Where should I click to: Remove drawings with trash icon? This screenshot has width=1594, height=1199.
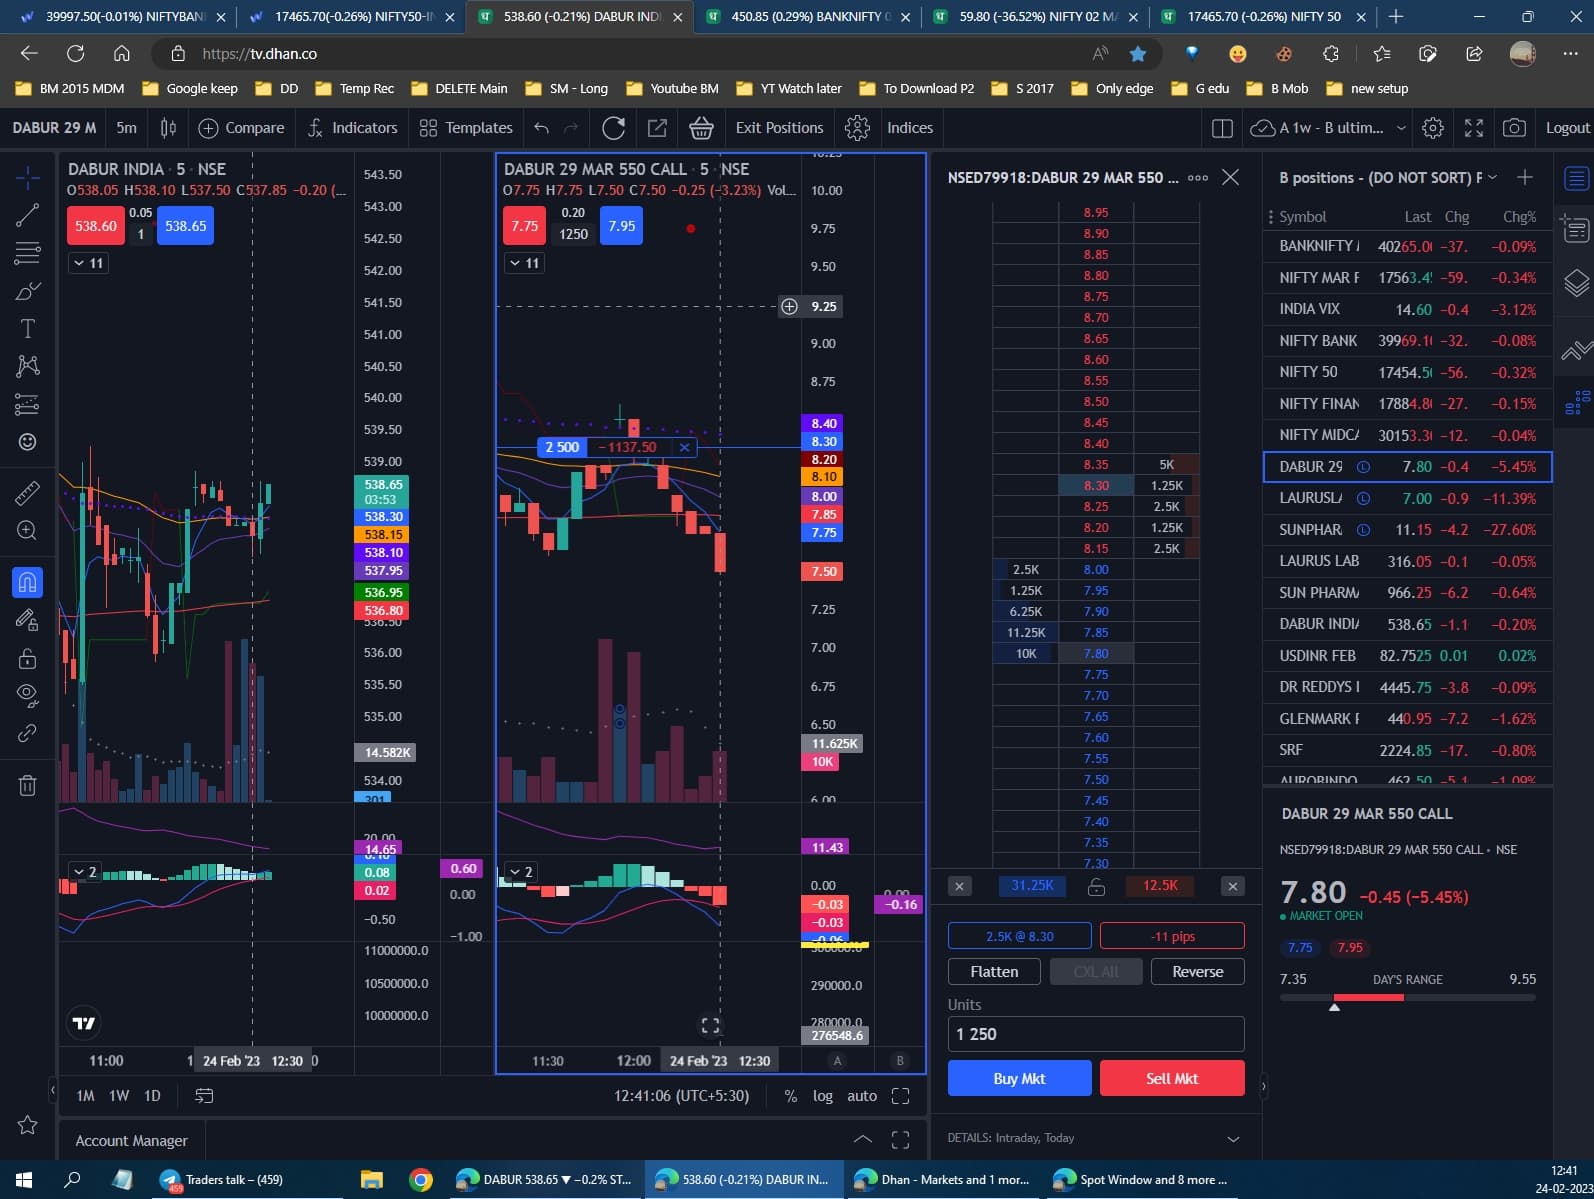pos(28,785)
